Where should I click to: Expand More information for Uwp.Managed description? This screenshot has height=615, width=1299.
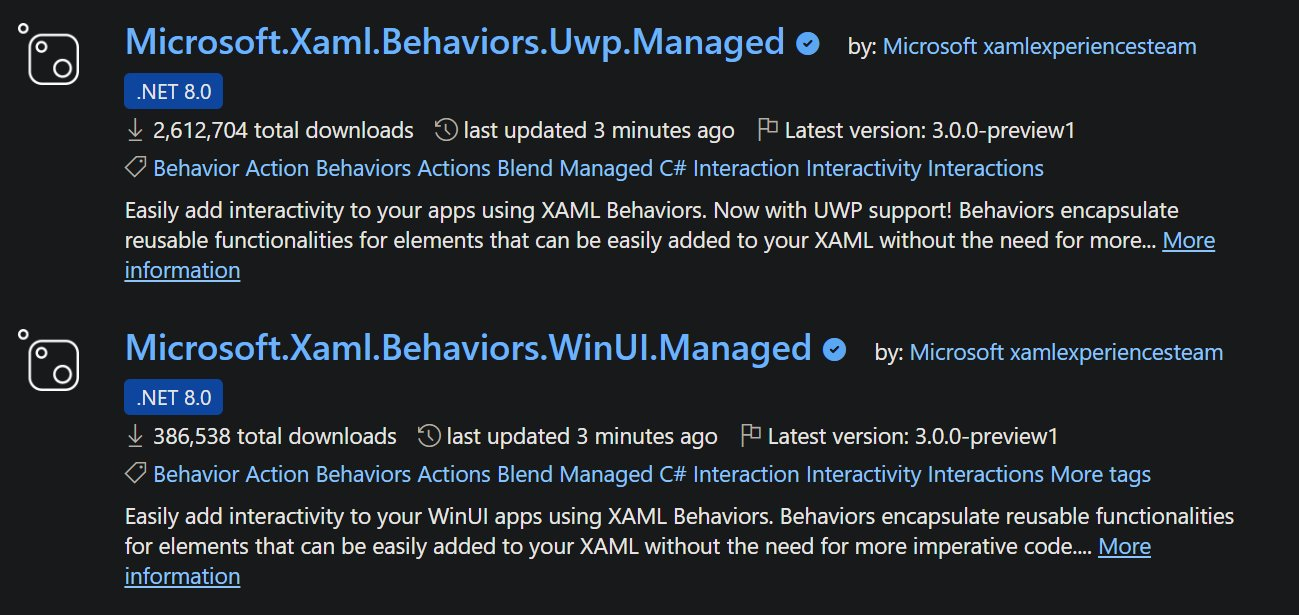[1189, 241]
